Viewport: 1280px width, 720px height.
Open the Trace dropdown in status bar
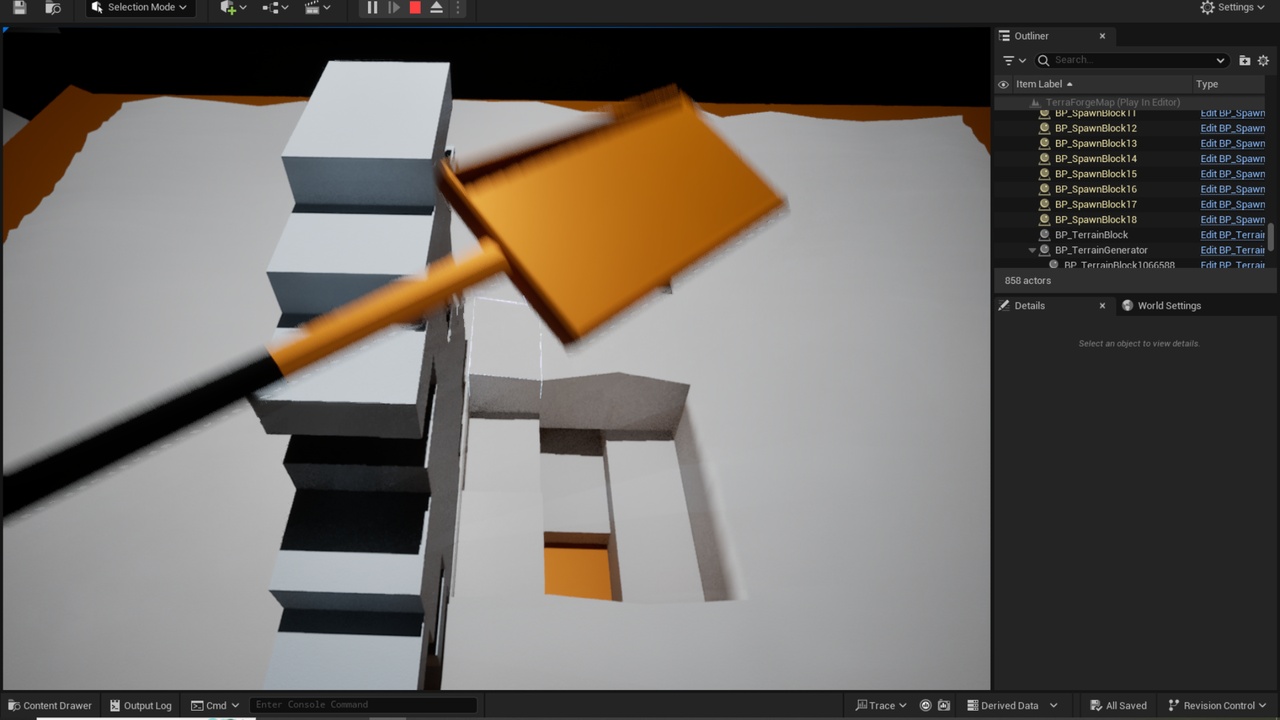(881, 706)
